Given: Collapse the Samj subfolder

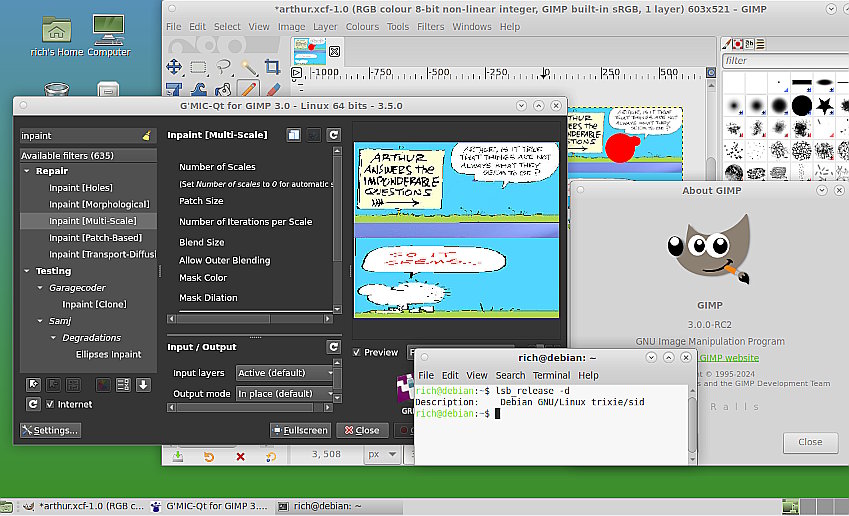Looking at the screenshot, I should tap(40, 321).
